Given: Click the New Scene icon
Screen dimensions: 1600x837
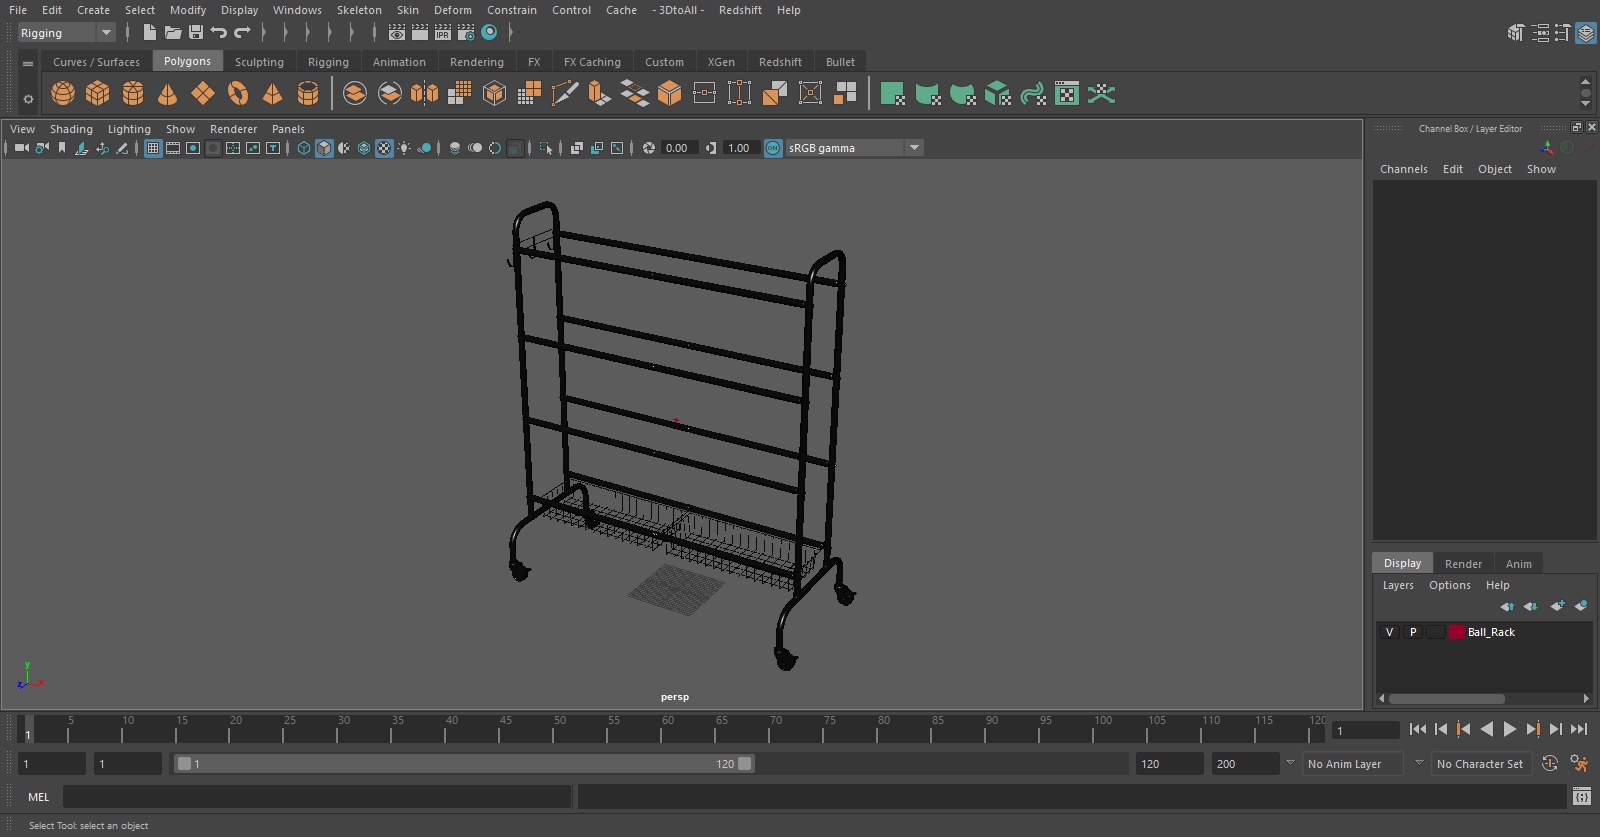Looking at the screenshot, I should pyautogui.click(x=149, y=33).
